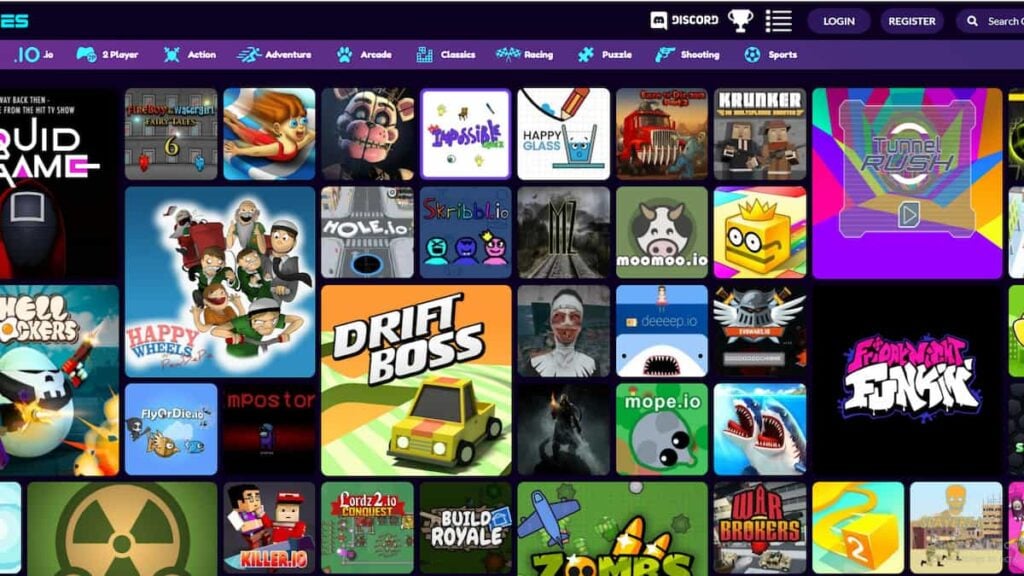Open the Sports category
1024x576 pixels.
point(771,55)
